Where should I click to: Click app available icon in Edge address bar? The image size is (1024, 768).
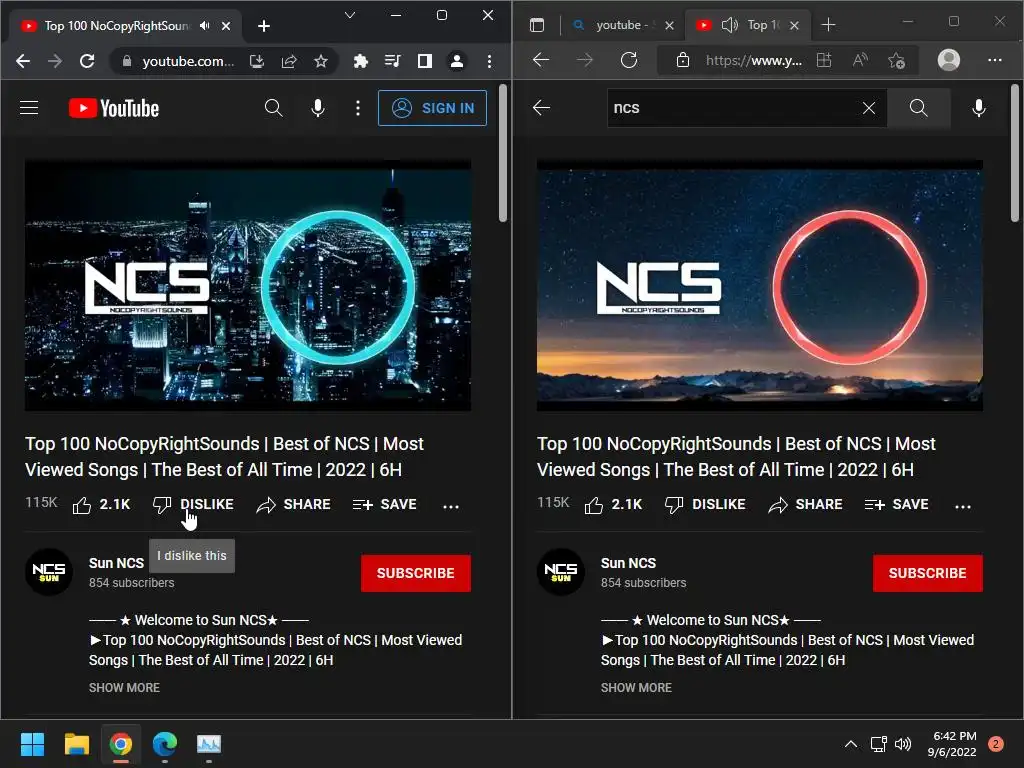click(x=824, y=60)
